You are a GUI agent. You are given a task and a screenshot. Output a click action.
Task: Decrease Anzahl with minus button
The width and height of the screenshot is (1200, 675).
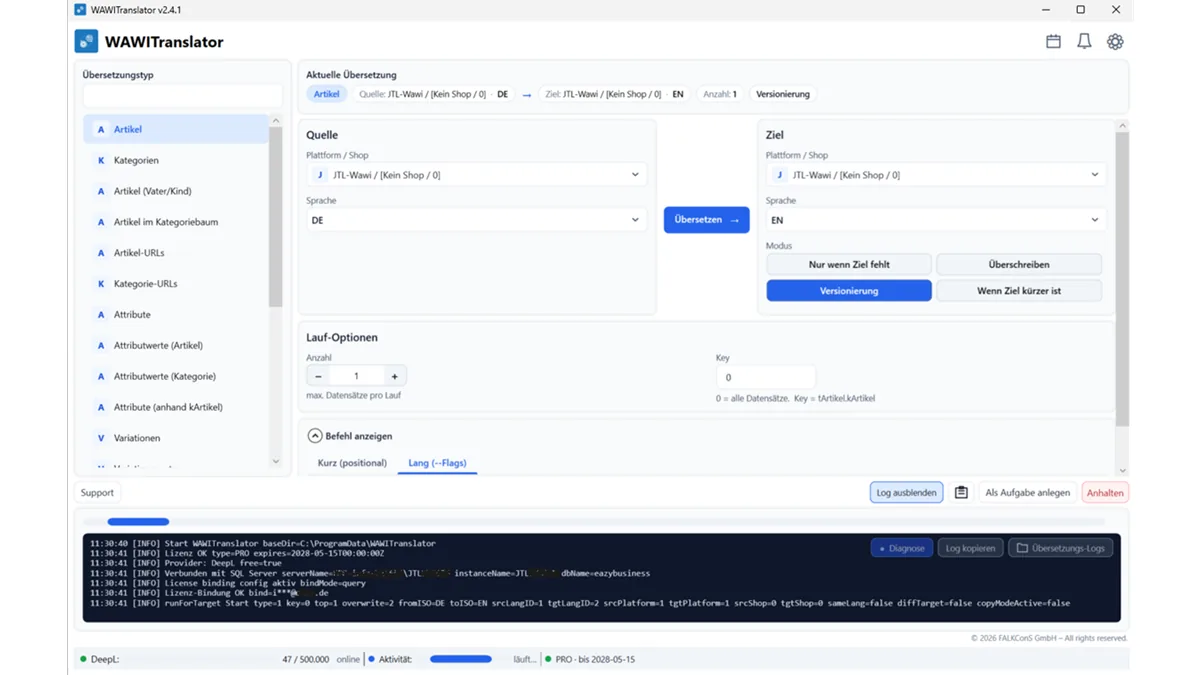point(318,376)
